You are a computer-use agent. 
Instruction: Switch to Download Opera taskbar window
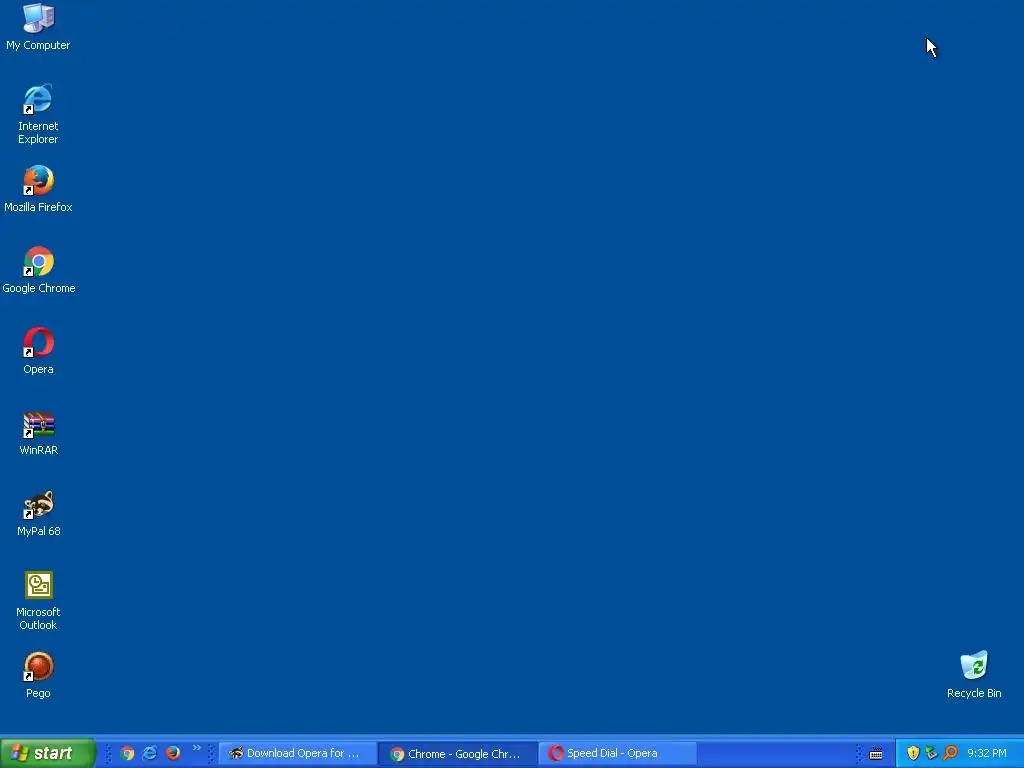pos(298,754)
